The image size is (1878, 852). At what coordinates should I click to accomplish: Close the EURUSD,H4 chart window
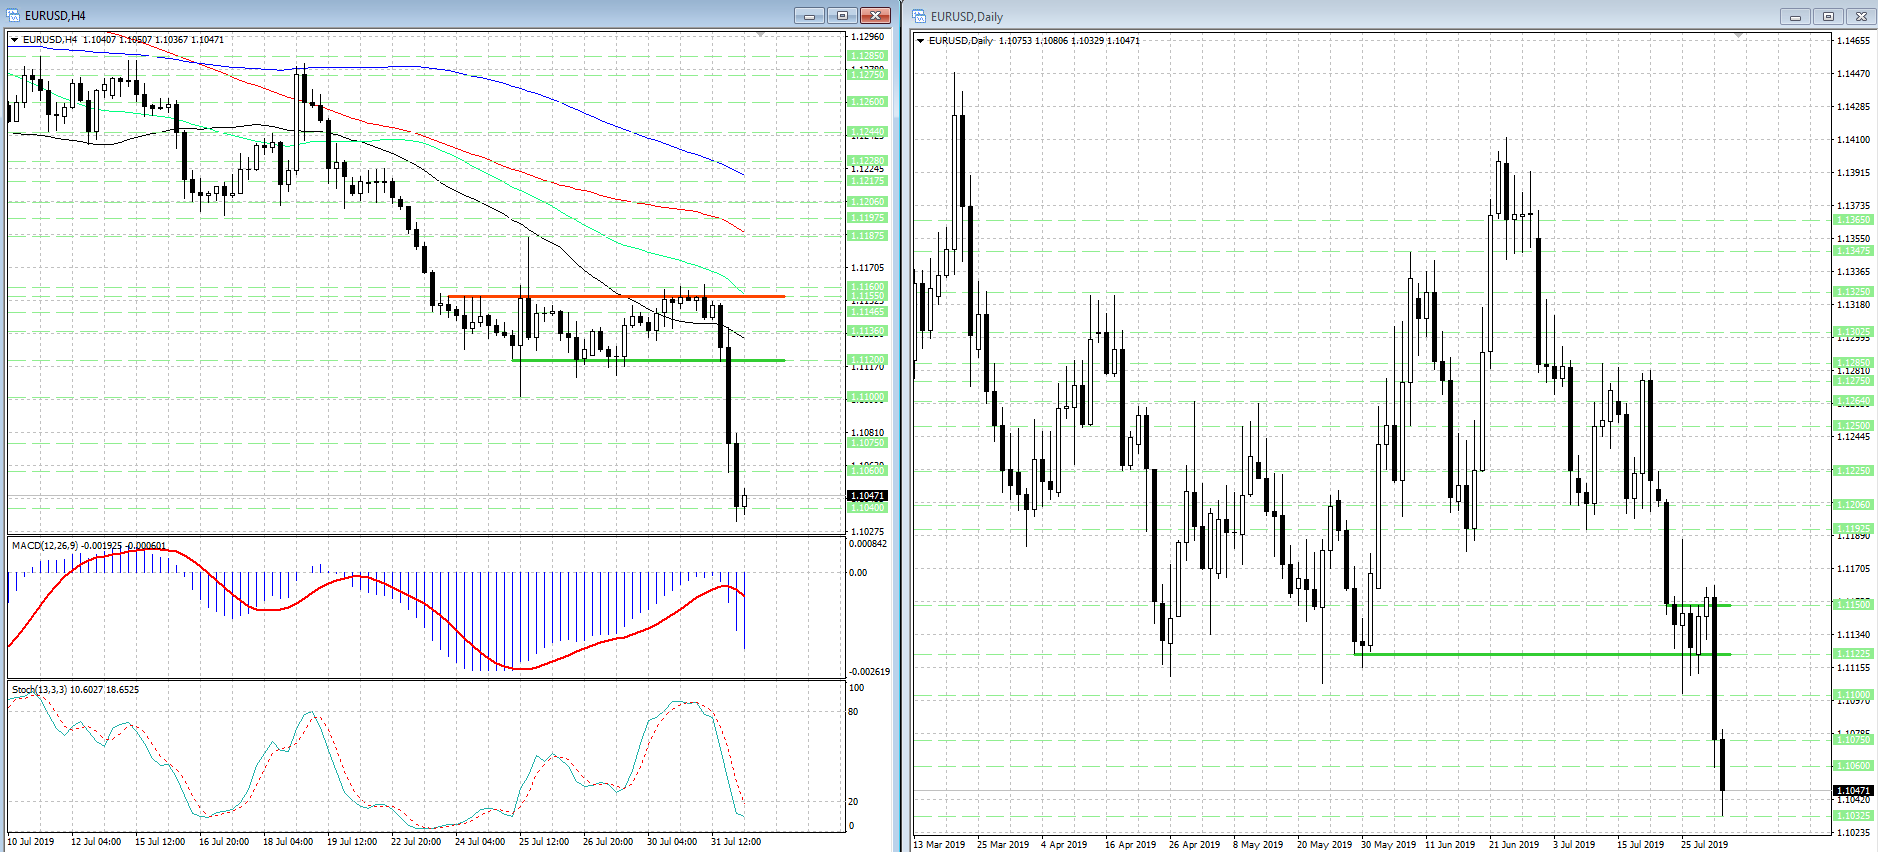click(x=875, y=15)
